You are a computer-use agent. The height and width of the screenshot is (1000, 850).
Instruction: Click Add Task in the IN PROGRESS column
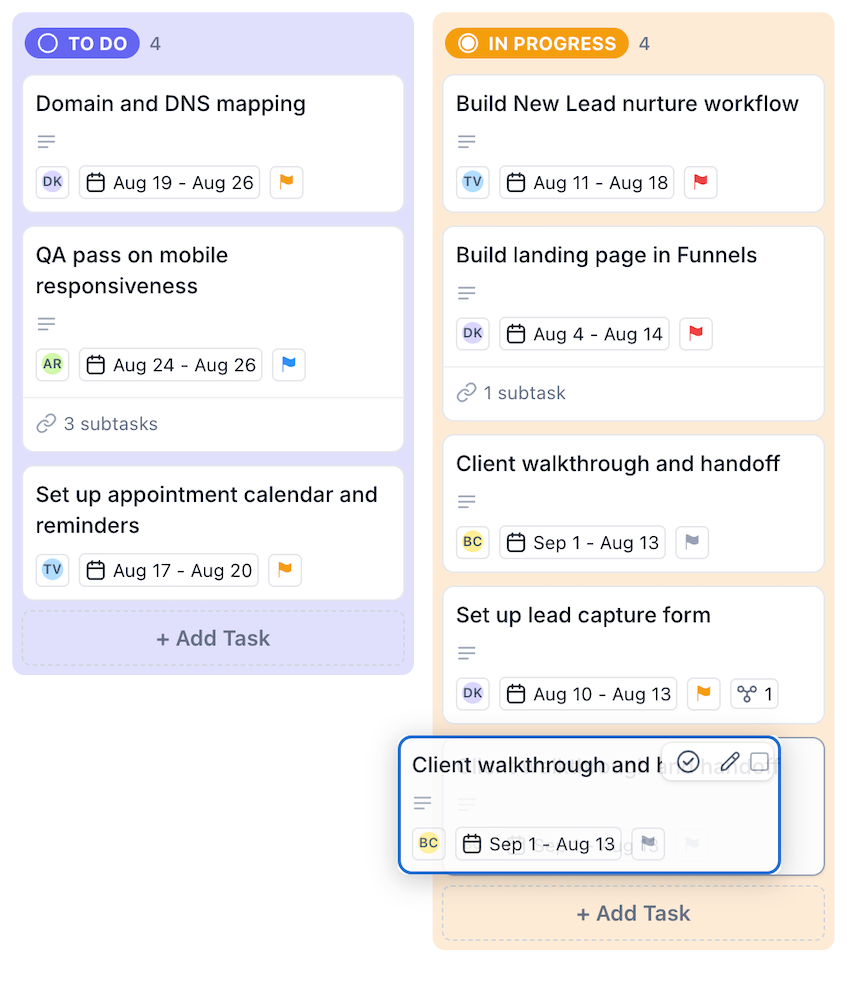[633, 913]
